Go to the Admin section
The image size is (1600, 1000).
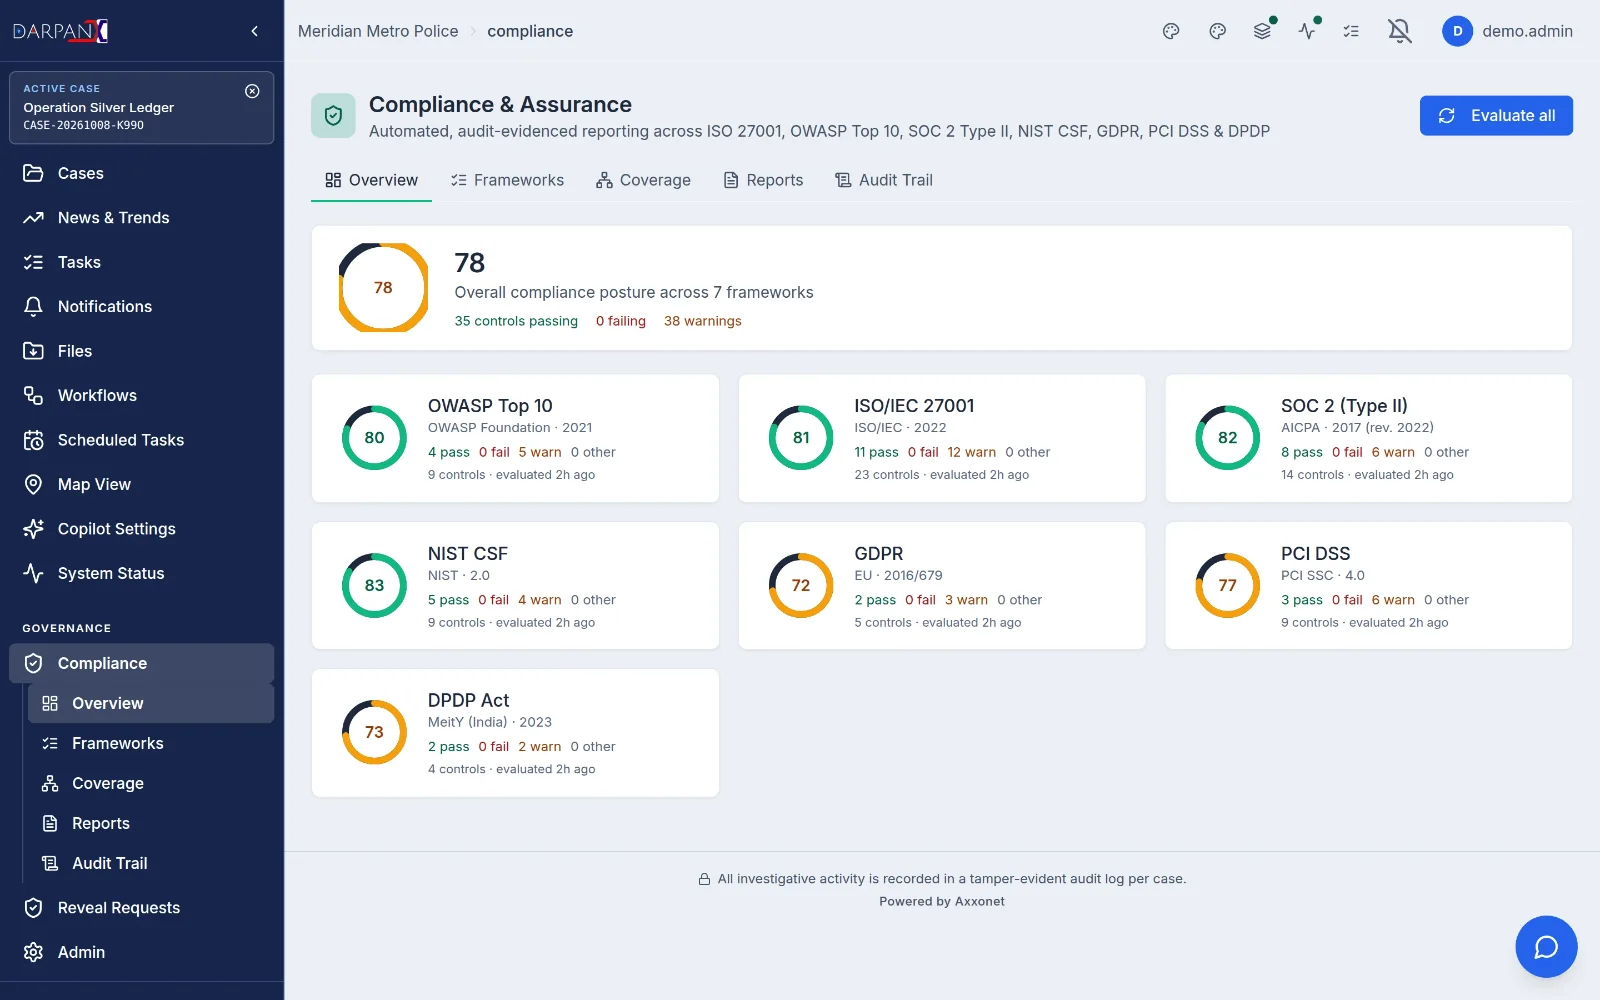(x=142, y=952)
